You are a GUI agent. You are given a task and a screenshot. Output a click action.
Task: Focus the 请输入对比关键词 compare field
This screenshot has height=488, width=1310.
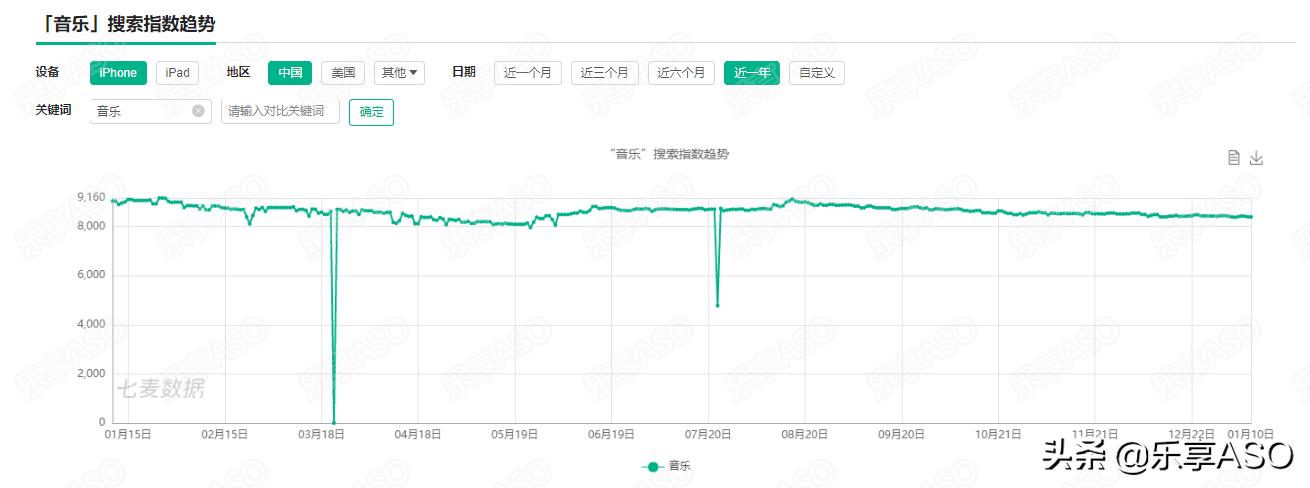coord(280,111)
